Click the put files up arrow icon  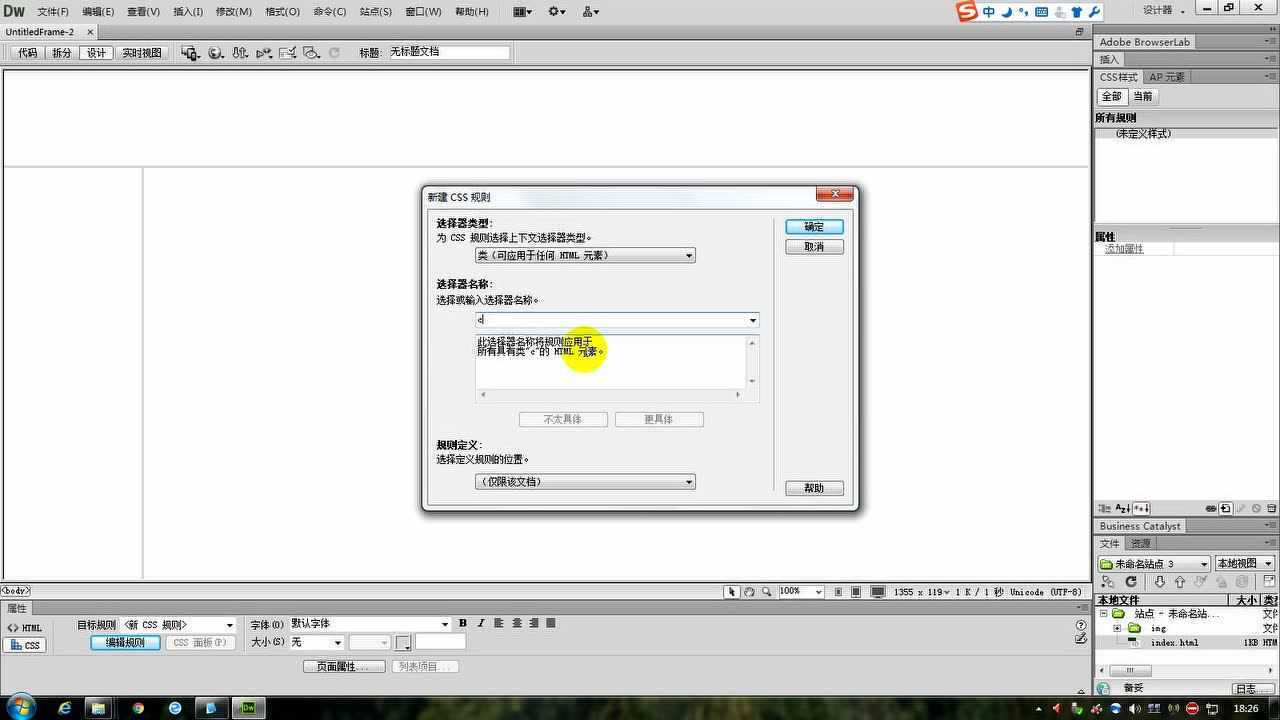1180,582
